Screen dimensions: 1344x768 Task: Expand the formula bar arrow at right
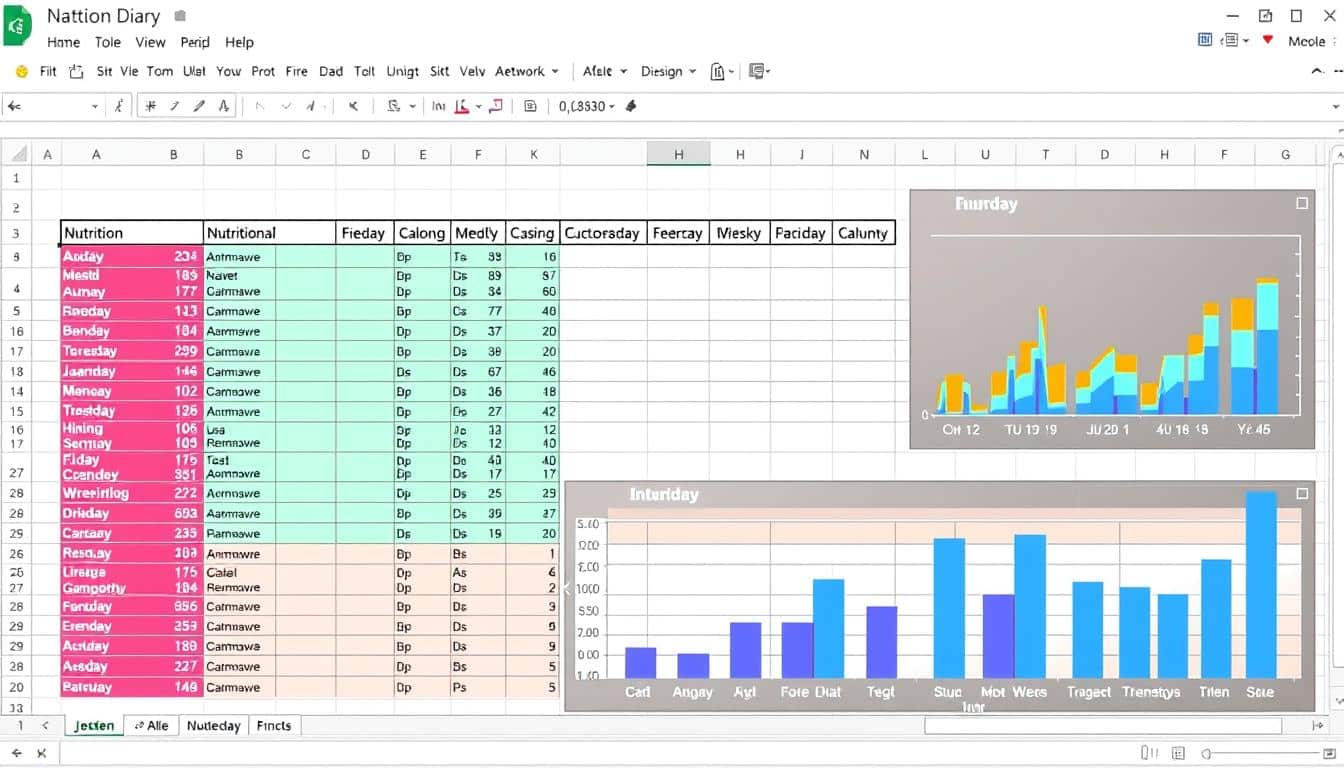pos(1336,106)
